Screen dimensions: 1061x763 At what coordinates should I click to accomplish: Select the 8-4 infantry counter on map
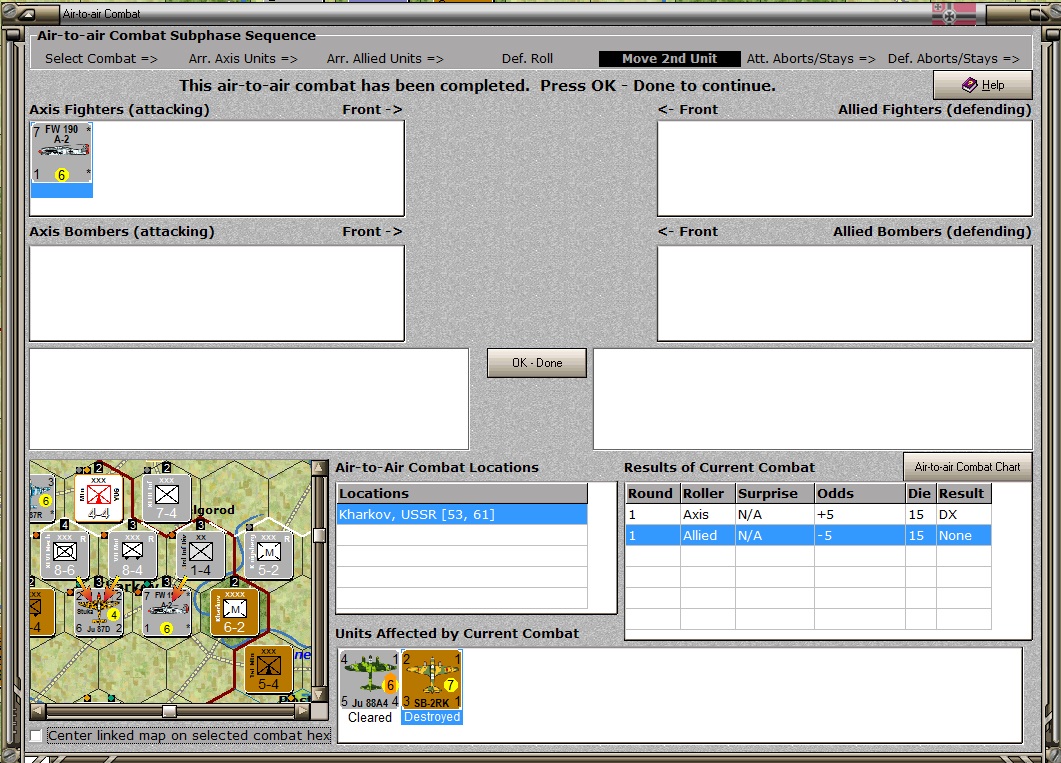click(133, 555)
